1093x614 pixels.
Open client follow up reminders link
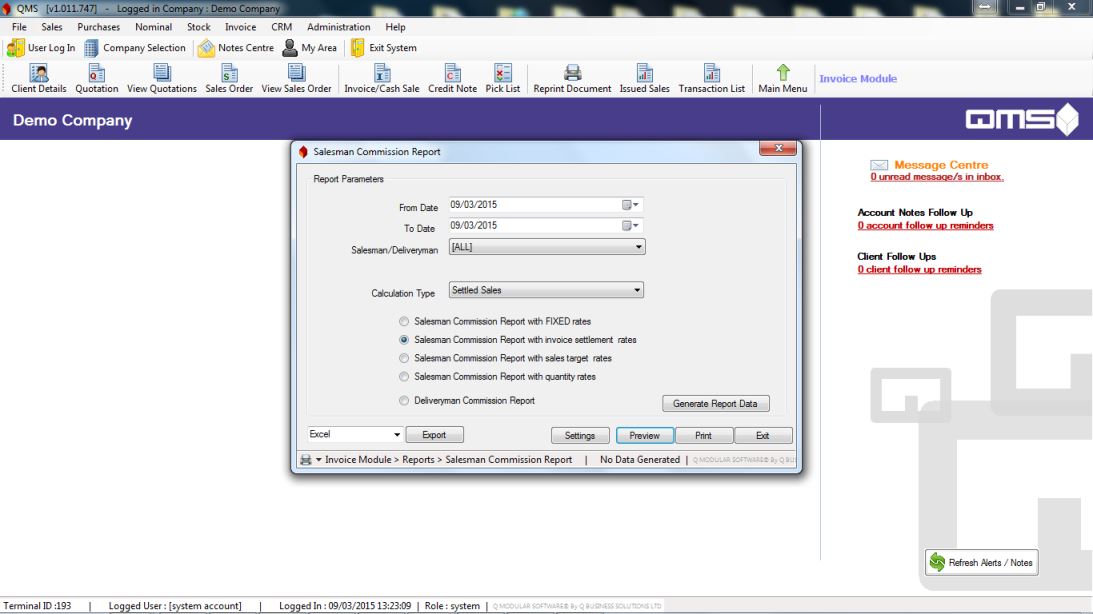click(x=919, y=270)
